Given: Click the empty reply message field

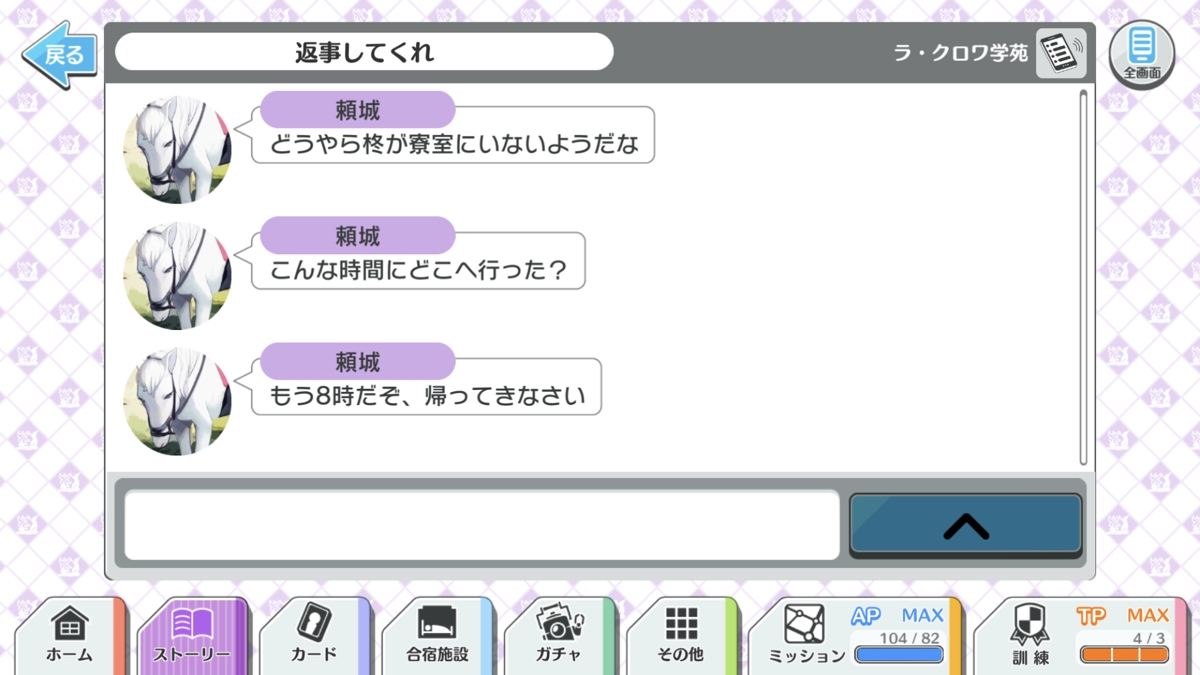Looking at the screenshot, I should [x=481, y=525].
